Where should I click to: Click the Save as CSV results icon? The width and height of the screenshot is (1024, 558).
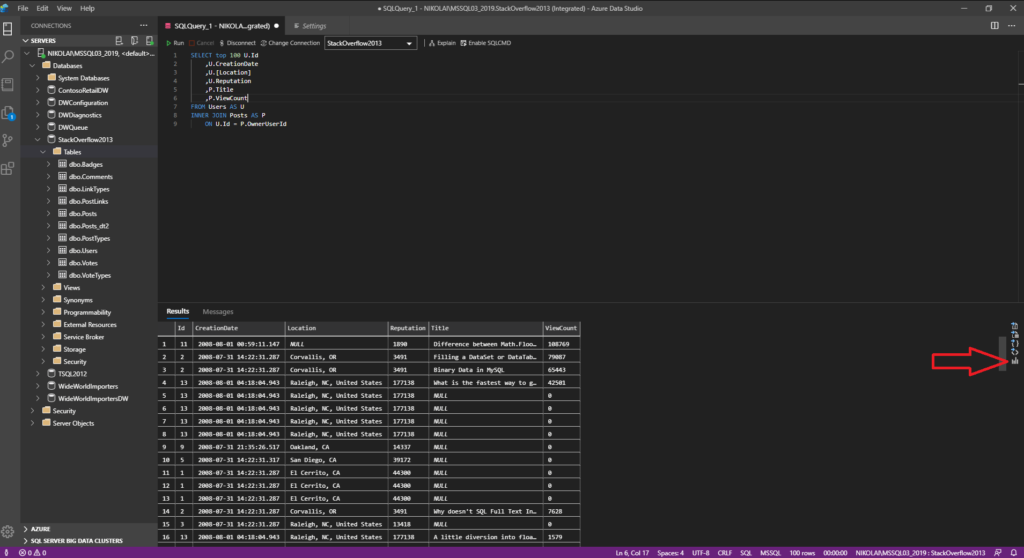click(1015, 325)
